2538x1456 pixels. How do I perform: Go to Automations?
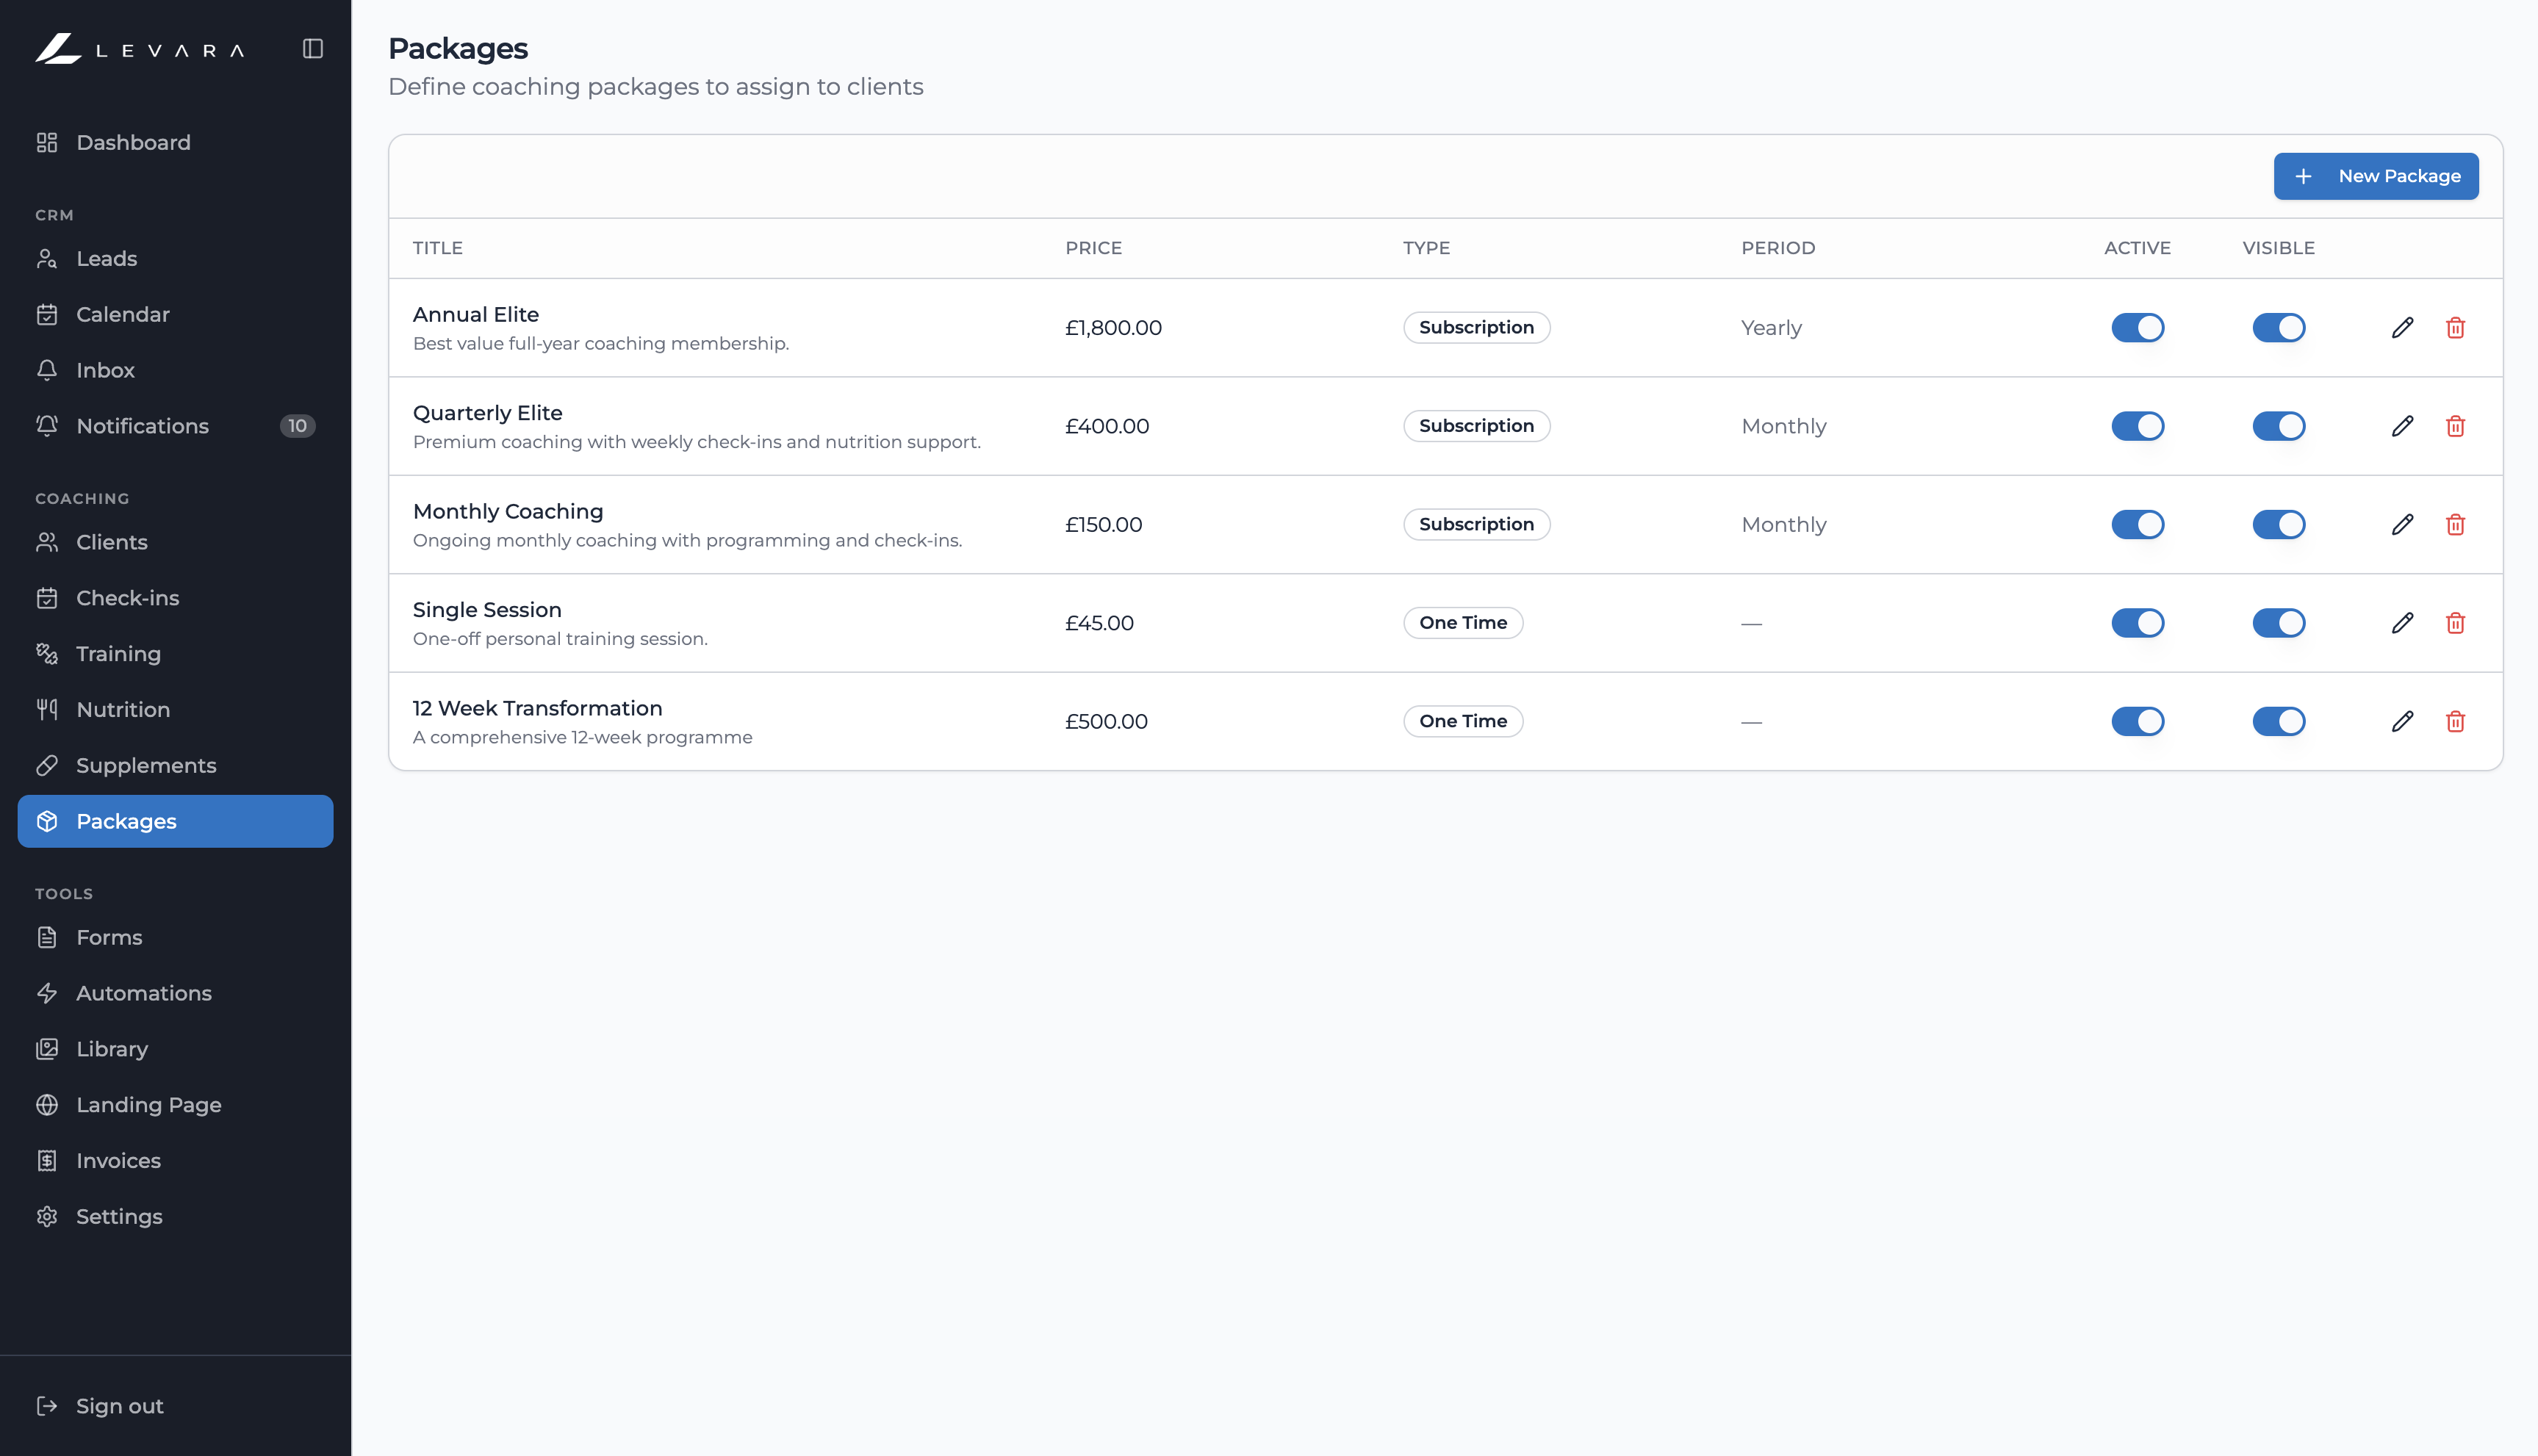point(175,993)
